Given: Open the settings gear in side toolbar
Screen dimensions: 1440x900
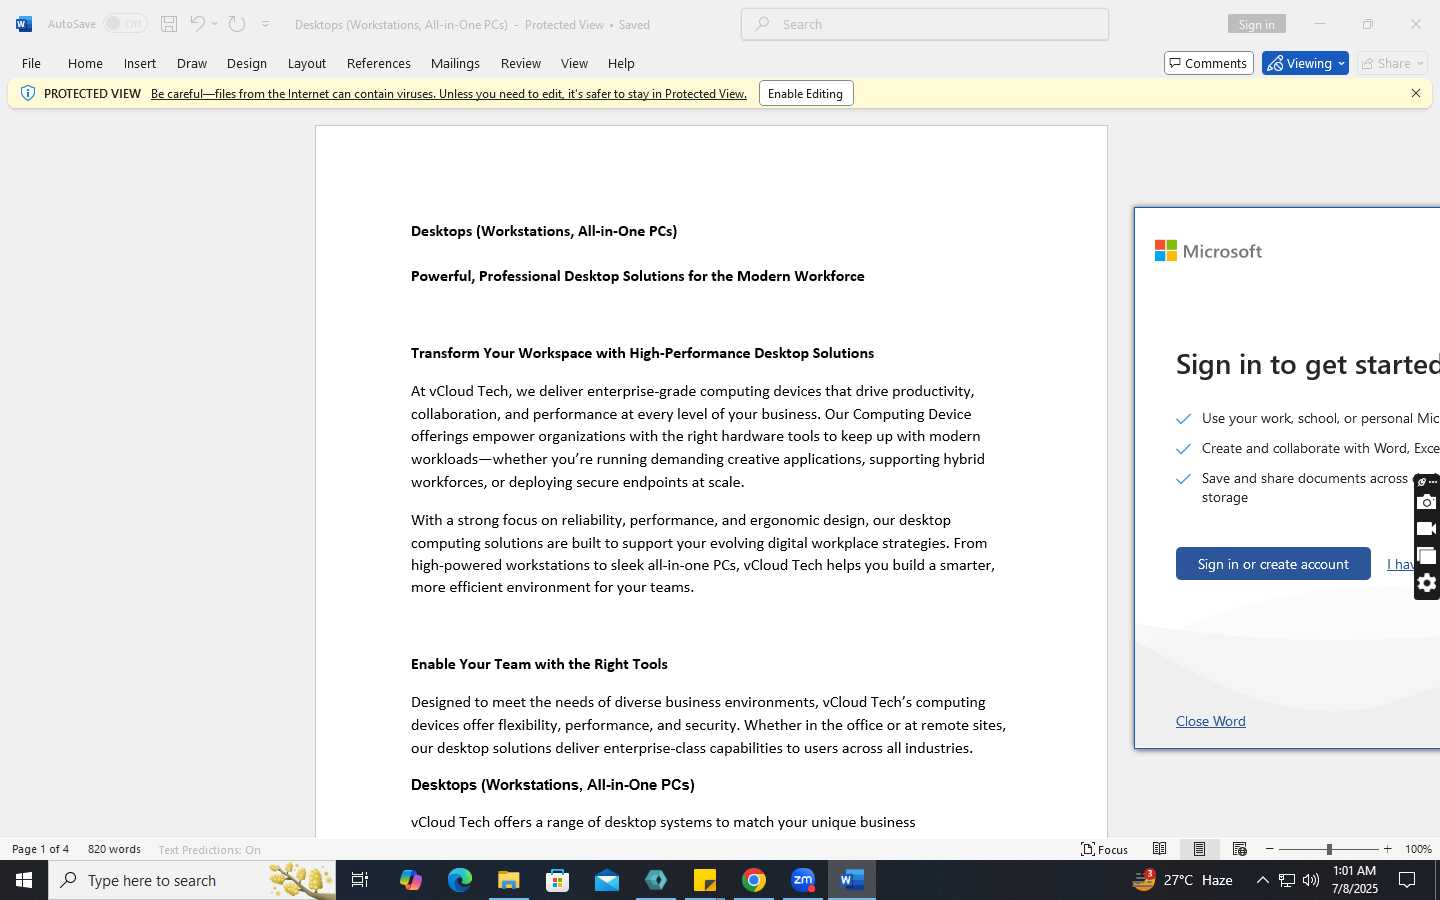Looking at the screenshot, I should coord(1427,583).
